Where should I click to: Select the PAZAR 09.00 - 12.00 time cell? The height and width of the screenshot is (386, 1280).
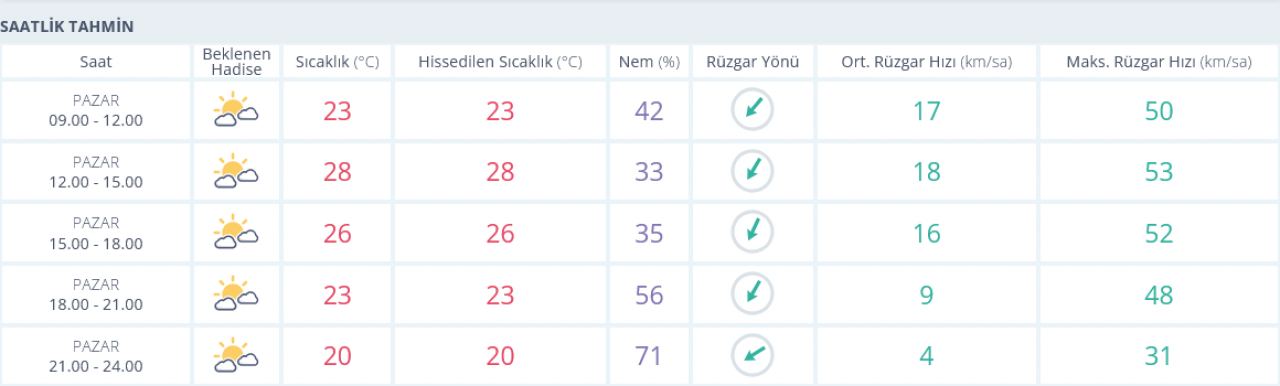[x=96, y=110]
